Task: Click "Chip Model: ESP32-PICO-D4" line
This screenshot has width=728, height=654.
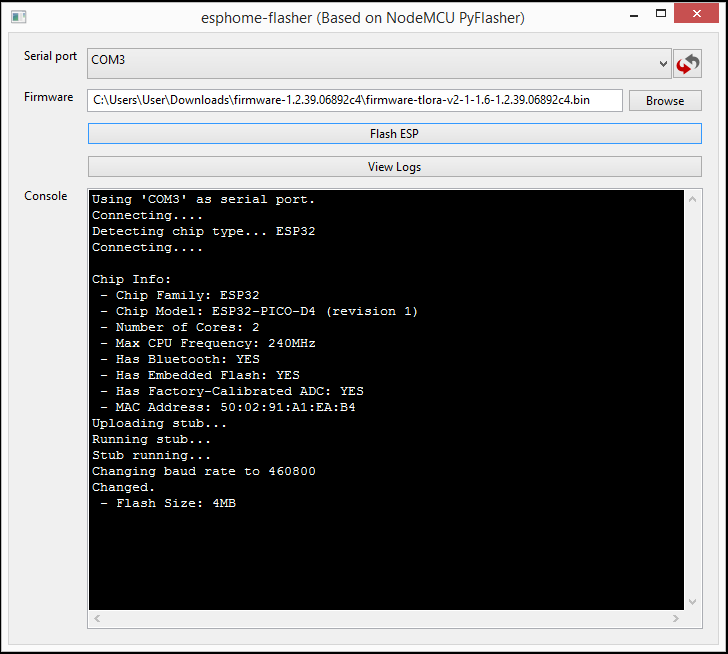Action: (259, 311)
